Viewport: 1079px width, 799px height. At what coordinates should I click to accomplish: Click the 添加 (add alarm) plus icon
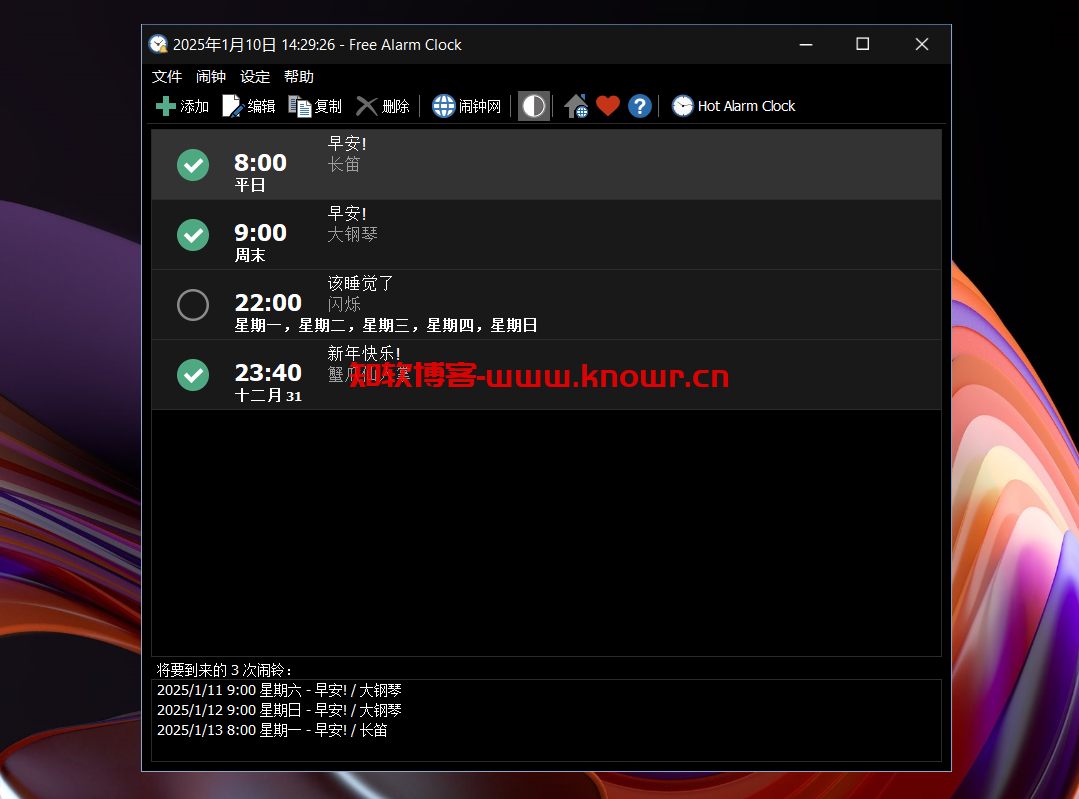pyautogui.click(x=165, y=106)
